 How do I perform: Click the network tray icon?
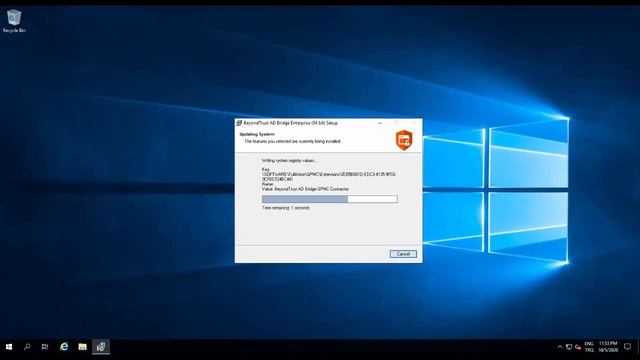[x=569, y=347]
